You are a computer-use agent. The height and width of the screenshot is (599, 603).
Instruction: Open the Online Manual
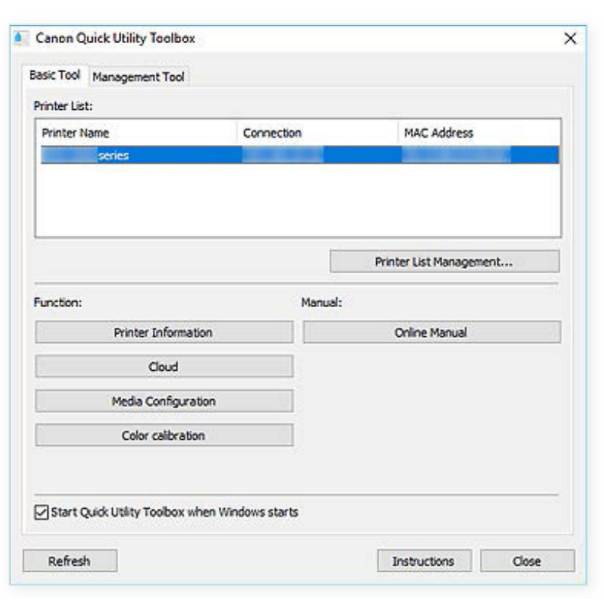[431, 332]
